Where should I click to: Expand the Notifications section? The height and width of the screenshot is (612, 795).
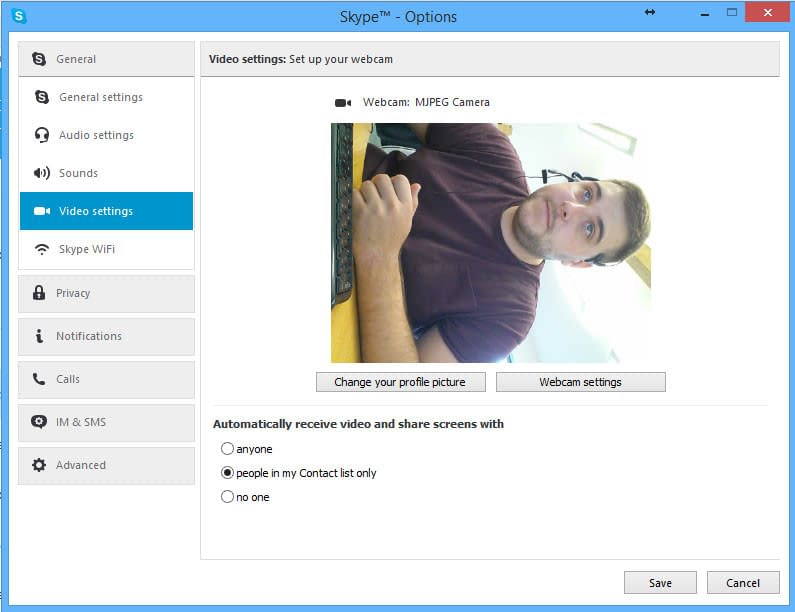[x=106, y=337]
